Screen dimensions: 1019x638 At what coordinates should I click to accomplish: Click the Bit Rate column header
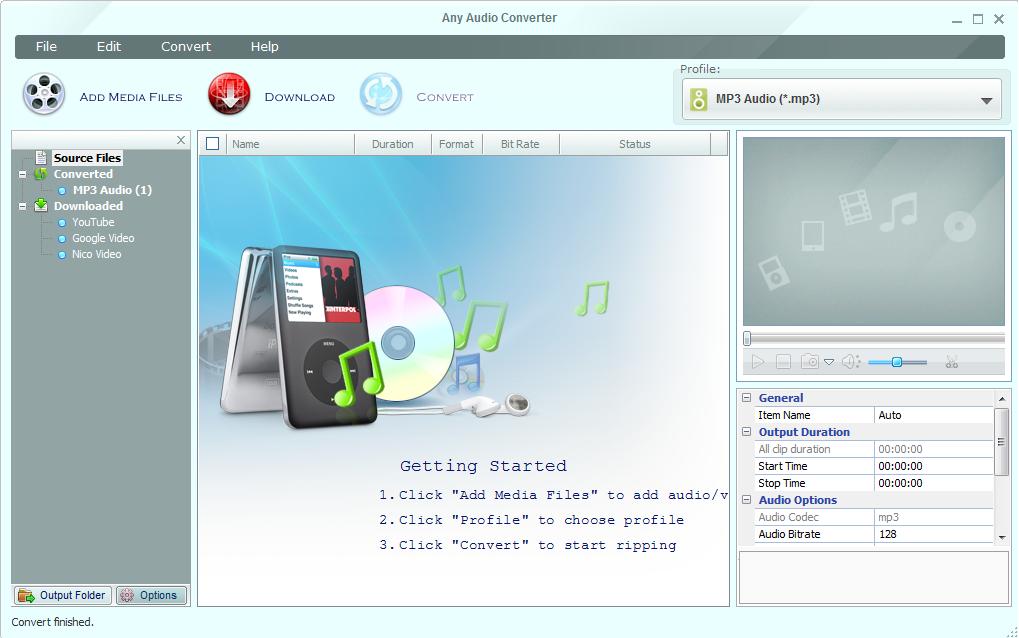tap(520, 144)
